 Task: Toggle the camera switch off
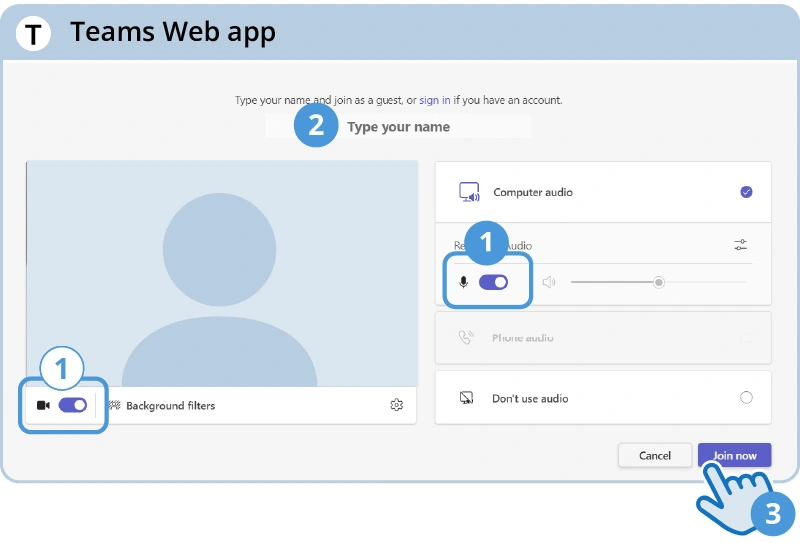tap(72, 405)
